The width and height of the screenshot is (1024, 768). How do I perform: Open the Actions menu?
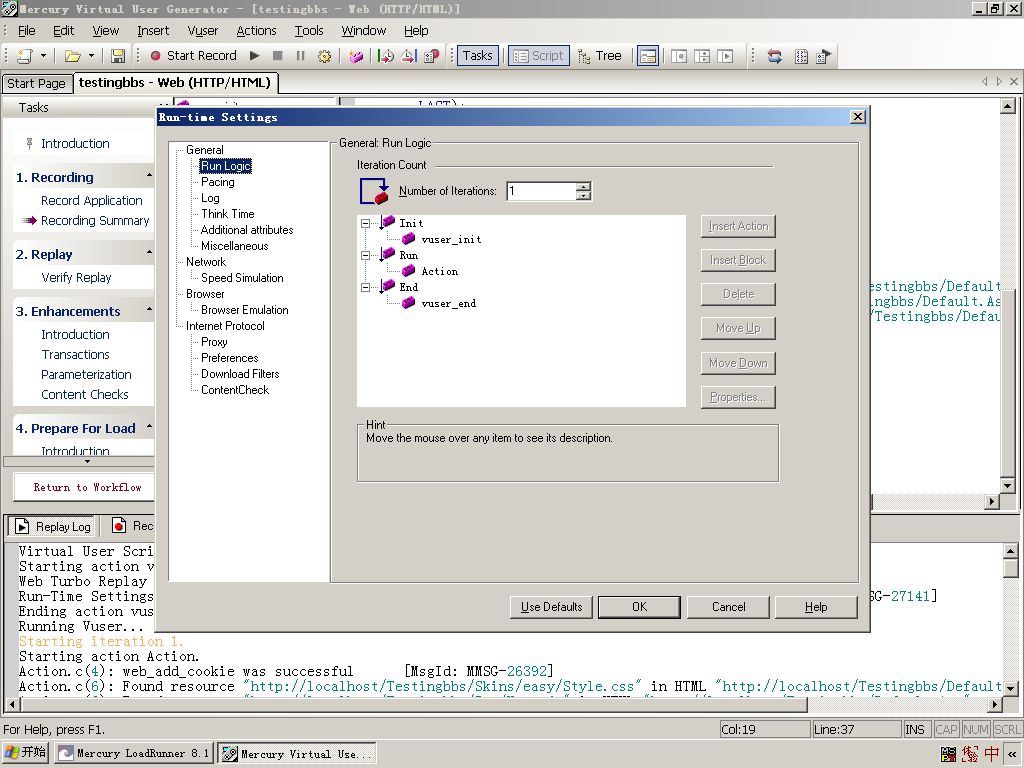pyautogui.click(x=256, y=31)
